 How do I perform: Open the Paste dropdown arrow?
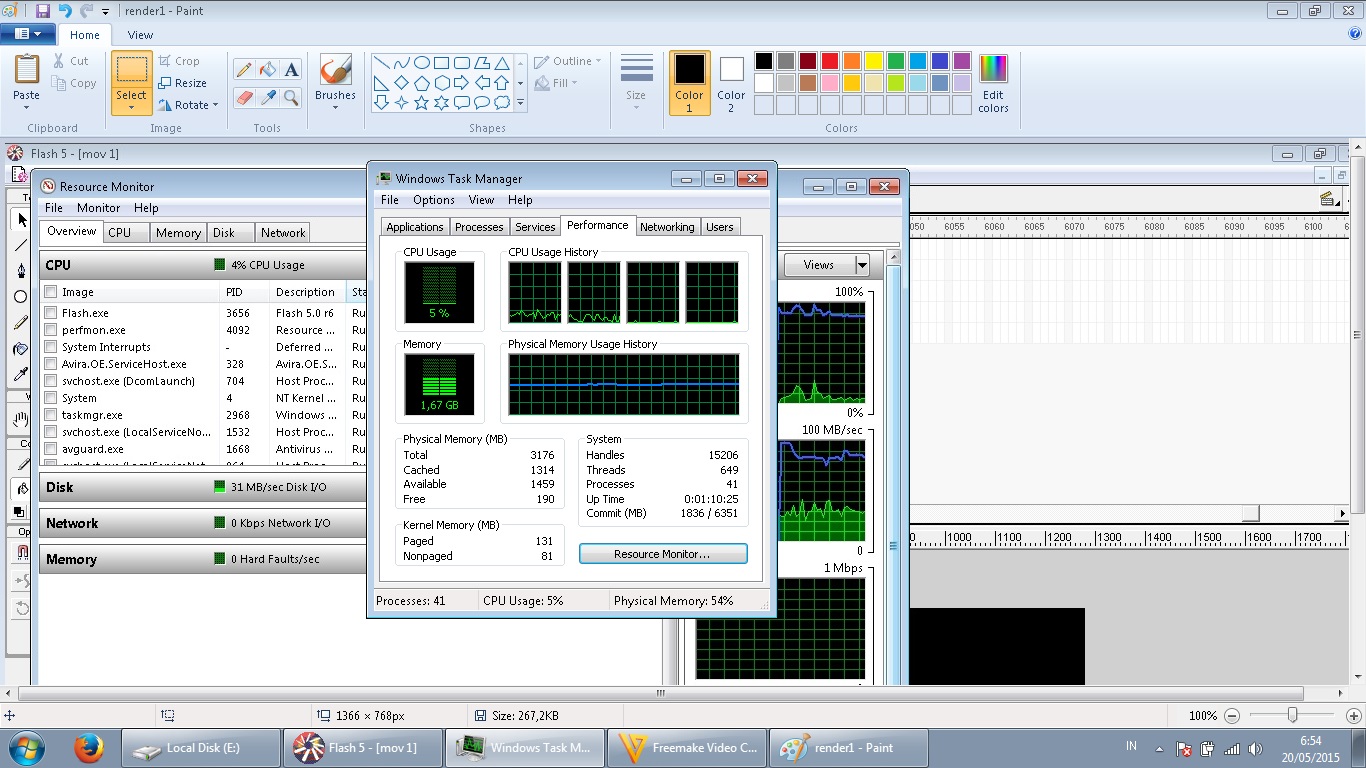pos(27,107)
